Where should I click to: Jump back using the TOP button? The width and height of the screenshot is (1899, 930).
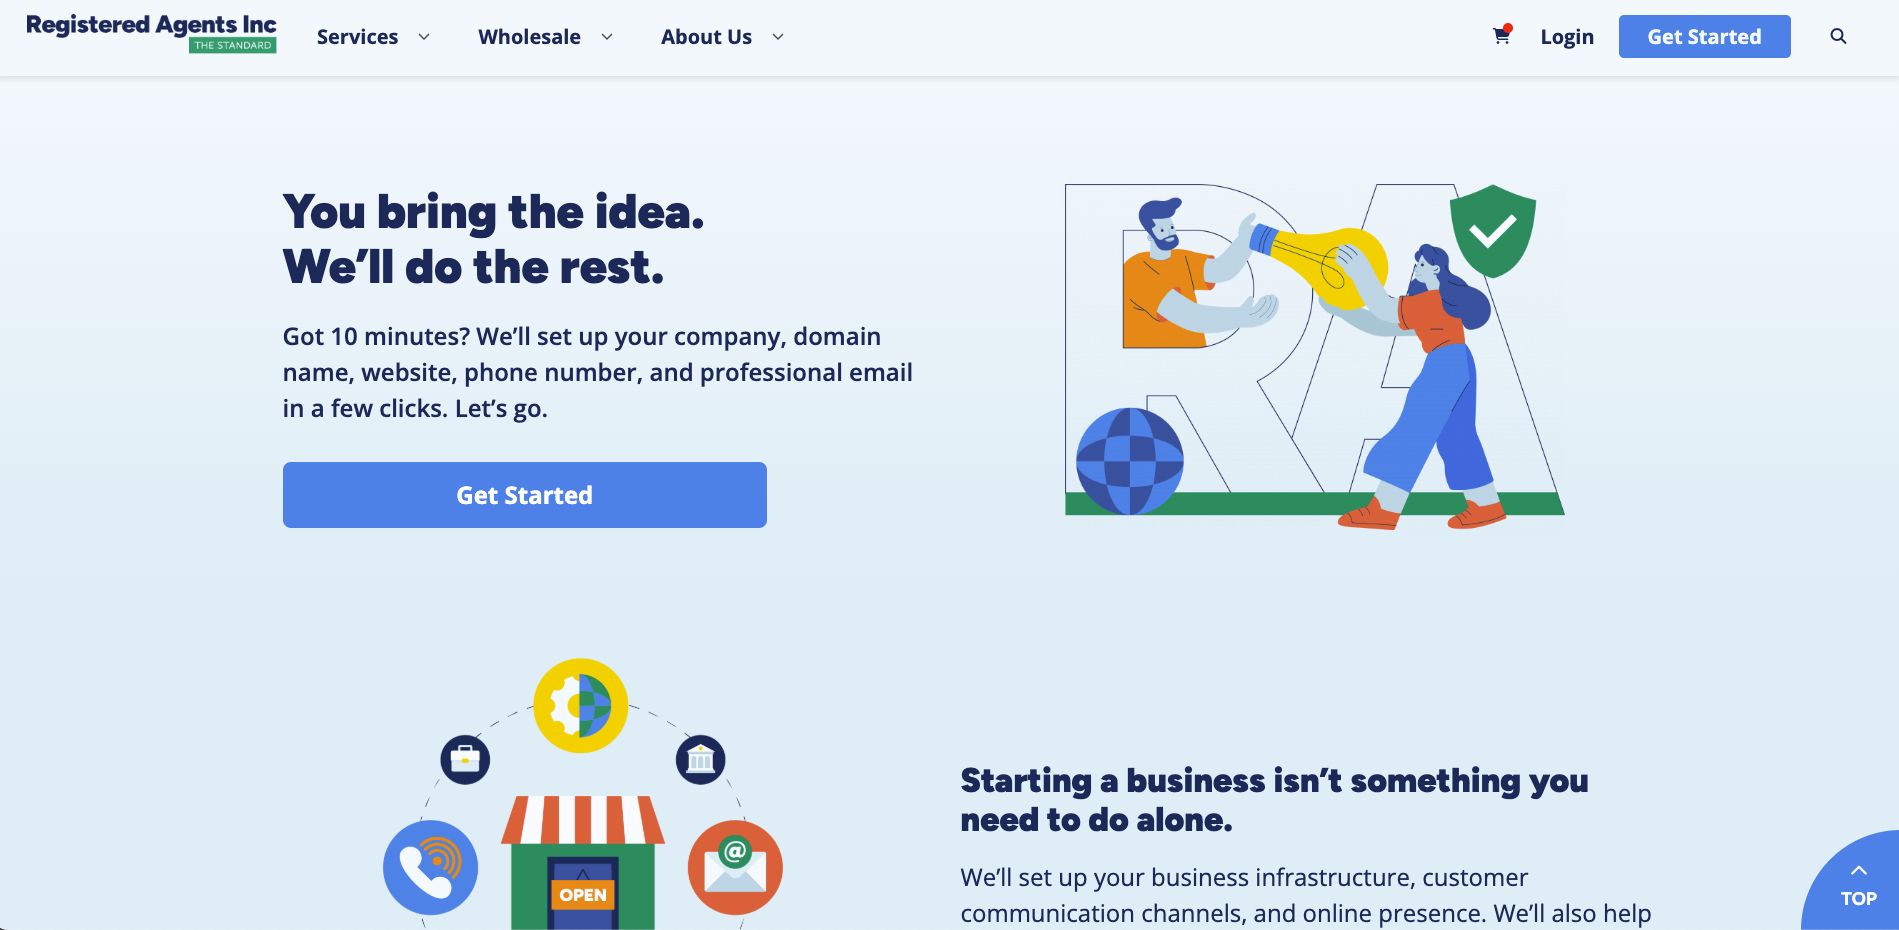pyautogui.click(x=1858, y=884)
